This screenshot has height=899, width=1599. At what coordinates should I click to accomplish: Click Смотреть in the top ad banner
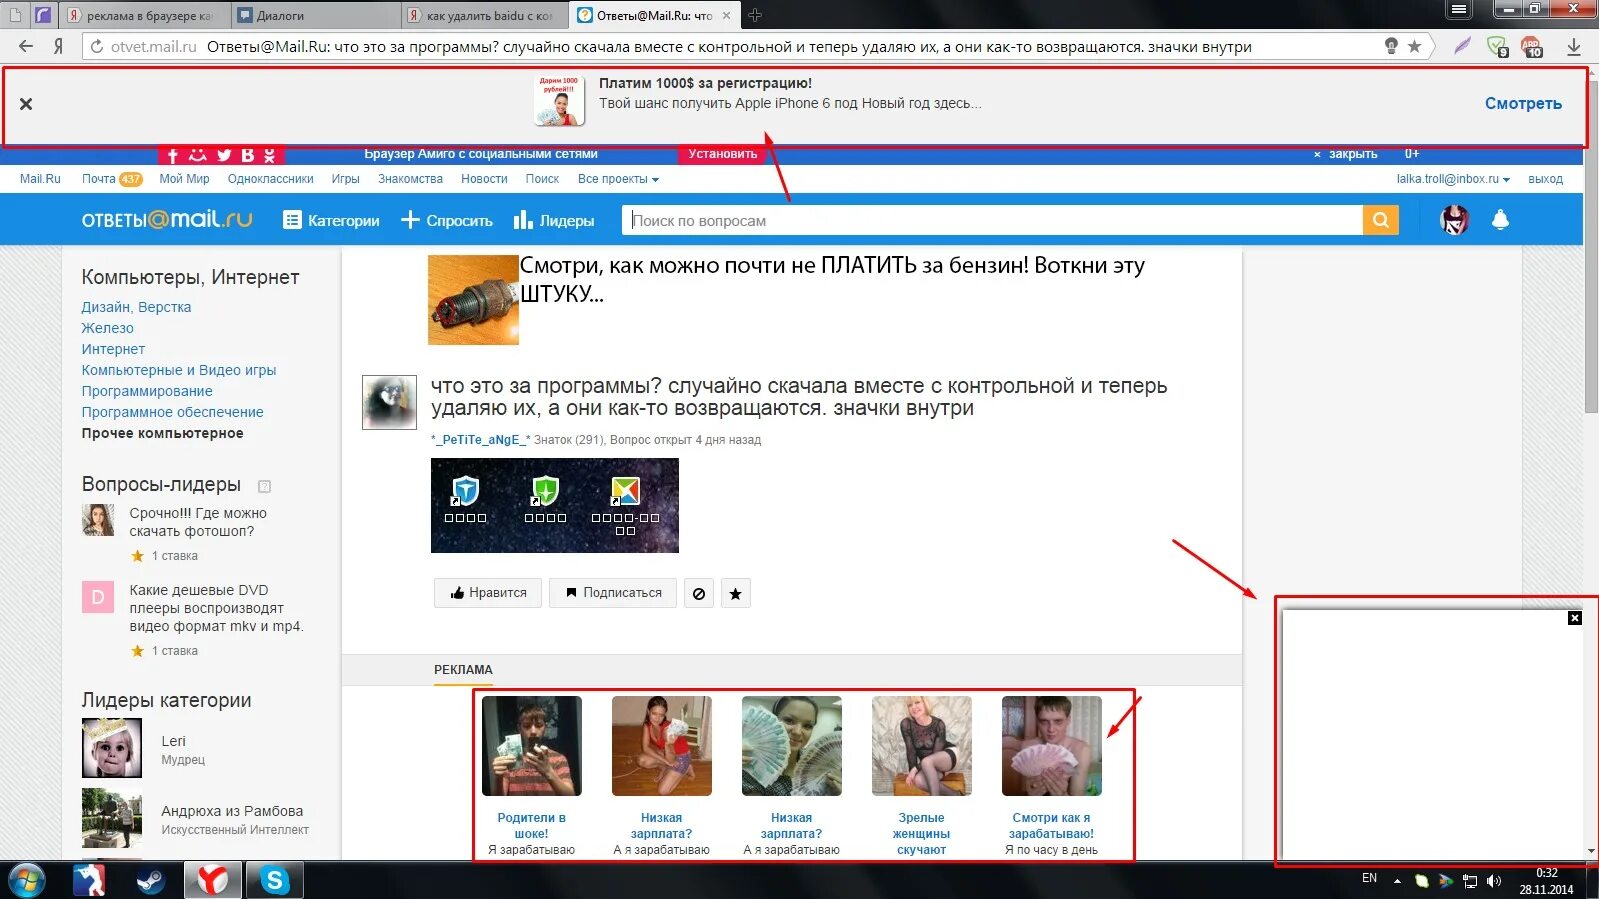pyautogui.click(x=1523, y=103)
